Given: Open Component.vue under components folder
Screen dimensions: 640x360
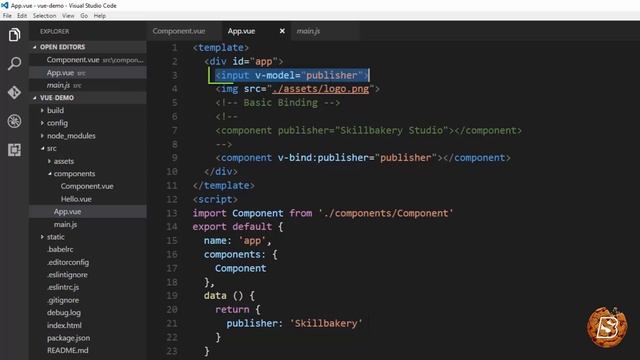Looking at the screenshot, I should click(87, 186).
